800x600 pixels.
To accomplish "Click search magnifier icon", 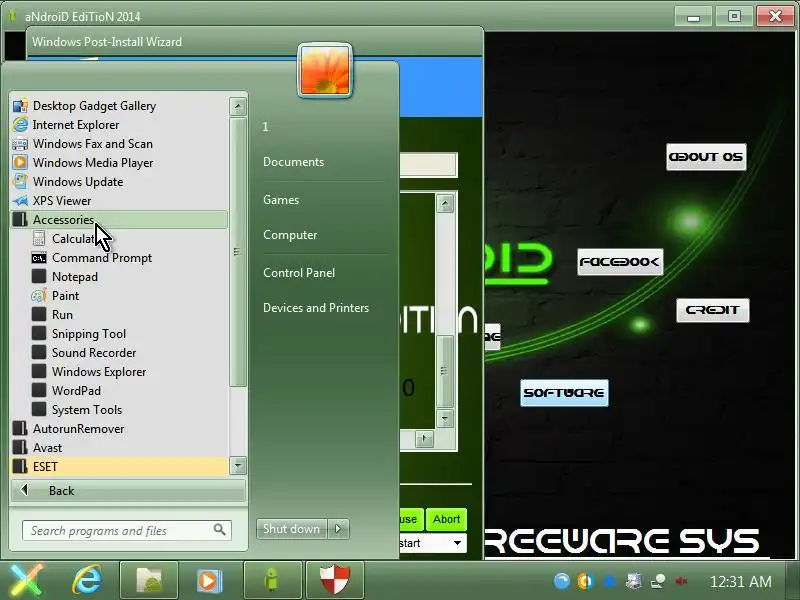I will [x=220, y=530].
